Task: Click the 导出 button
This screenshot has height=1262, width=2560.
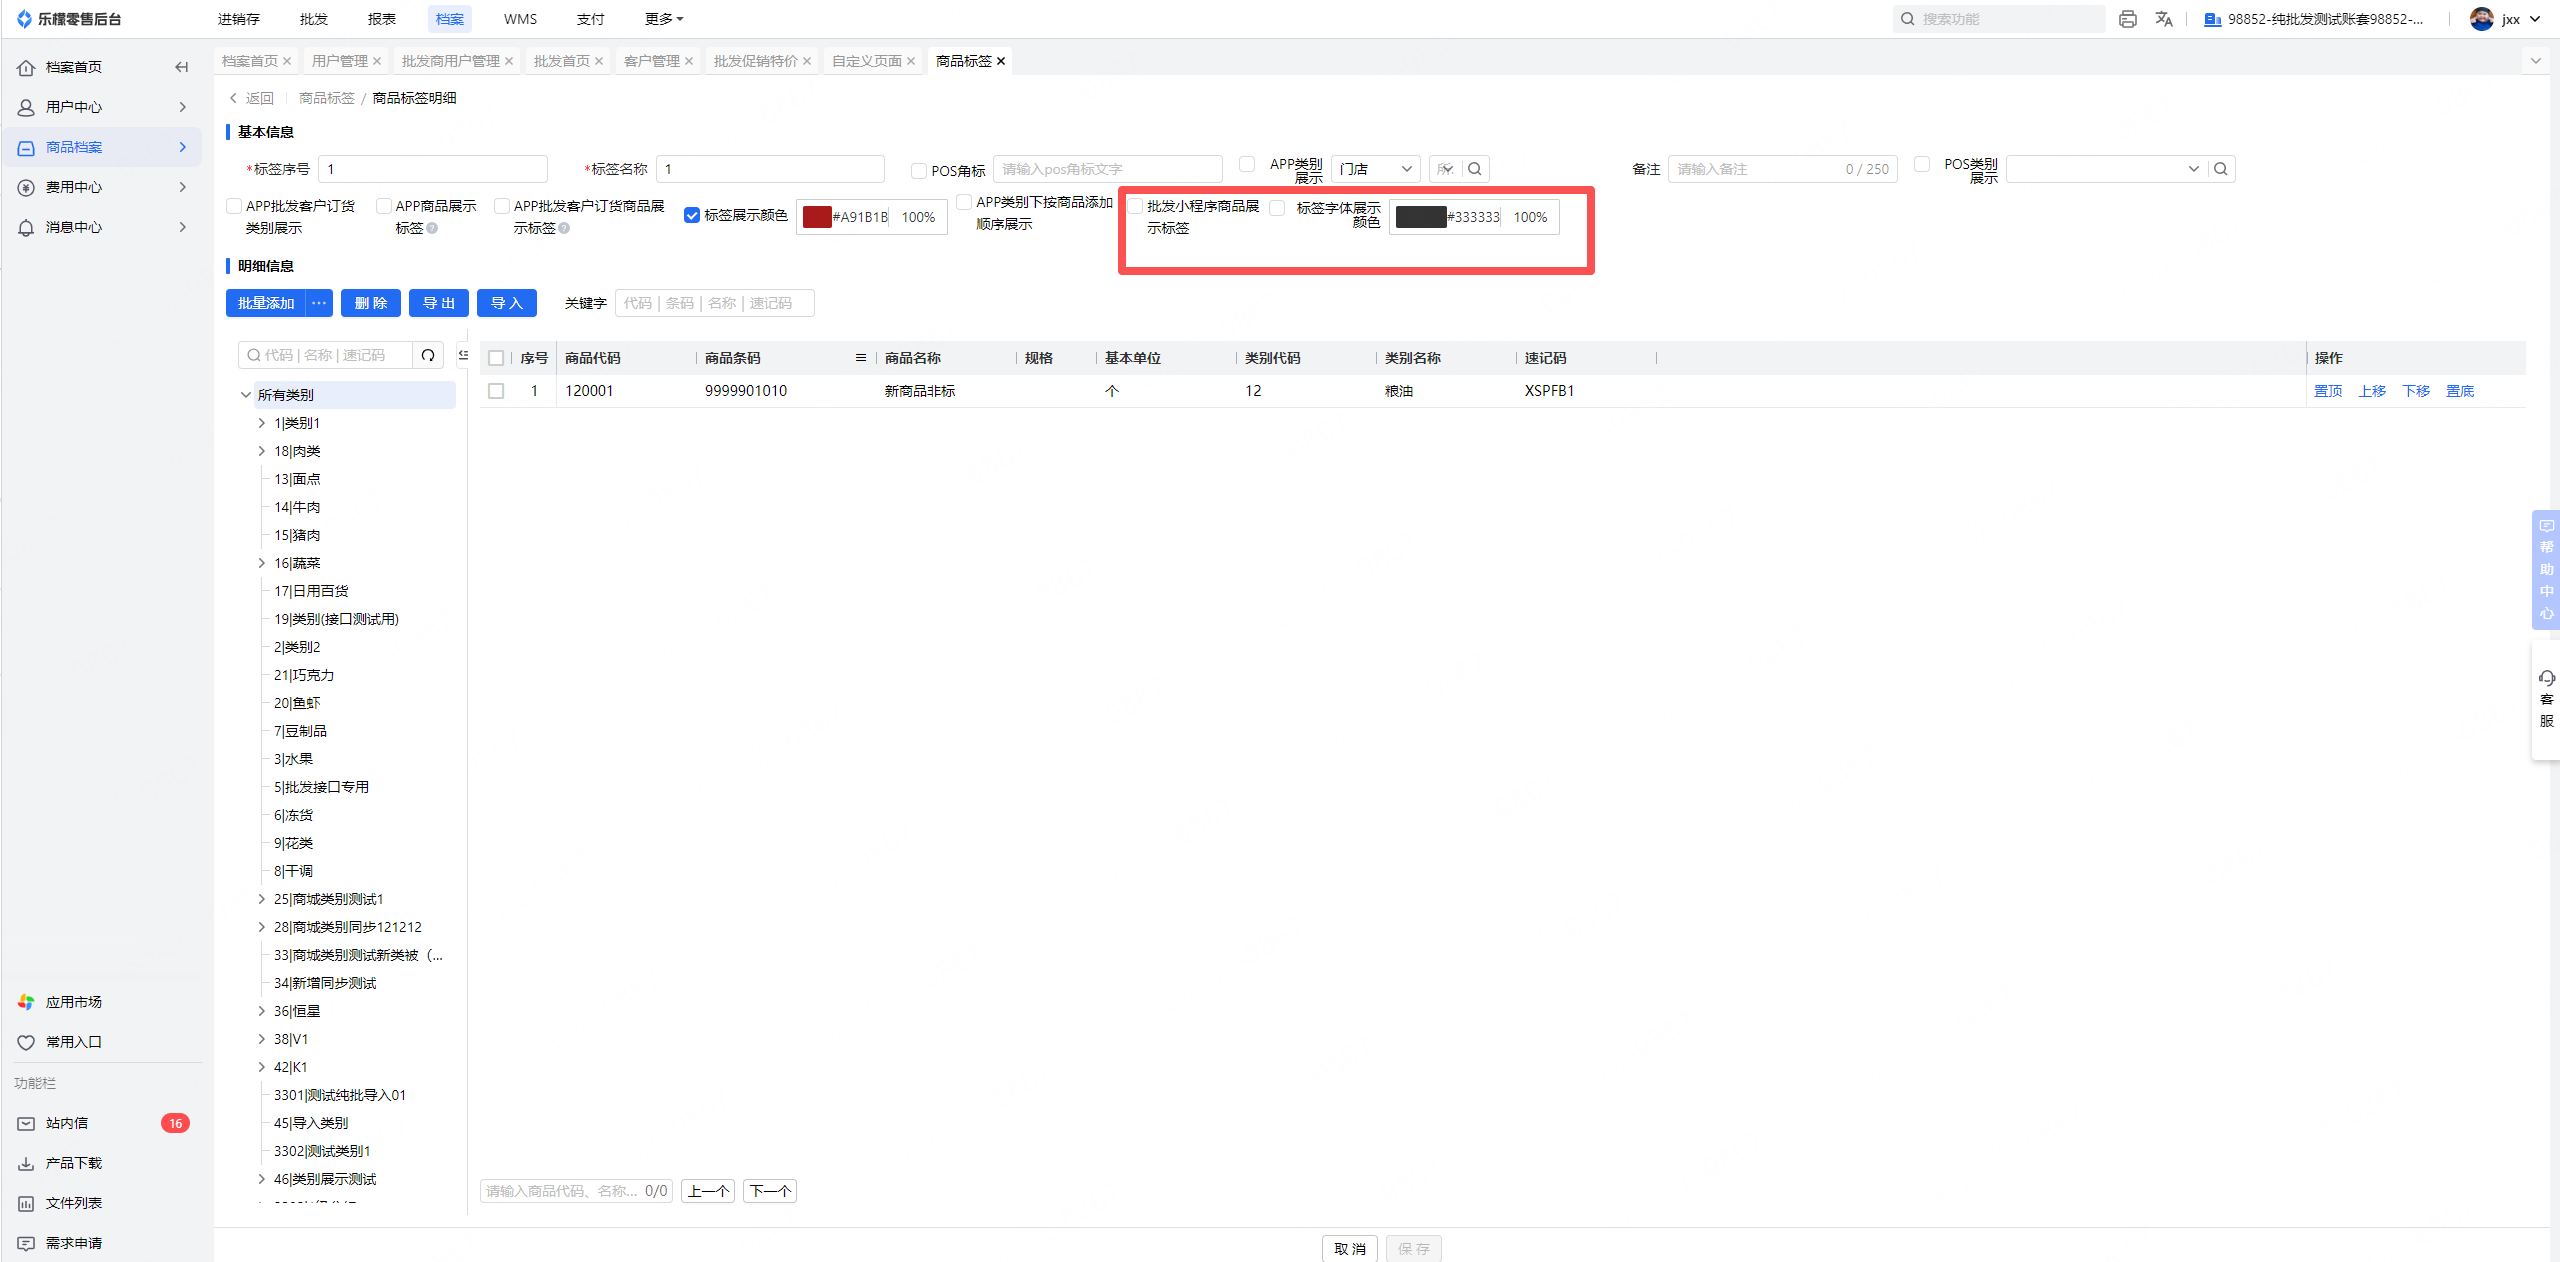Action: (438, 303)
